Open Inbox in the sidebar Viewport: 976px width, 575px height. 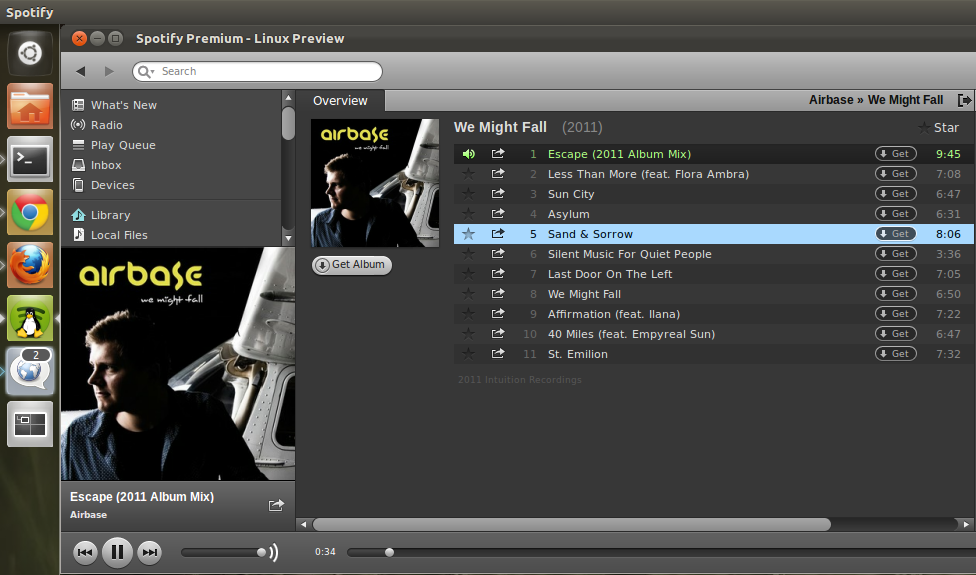click(x=106, y=165)
